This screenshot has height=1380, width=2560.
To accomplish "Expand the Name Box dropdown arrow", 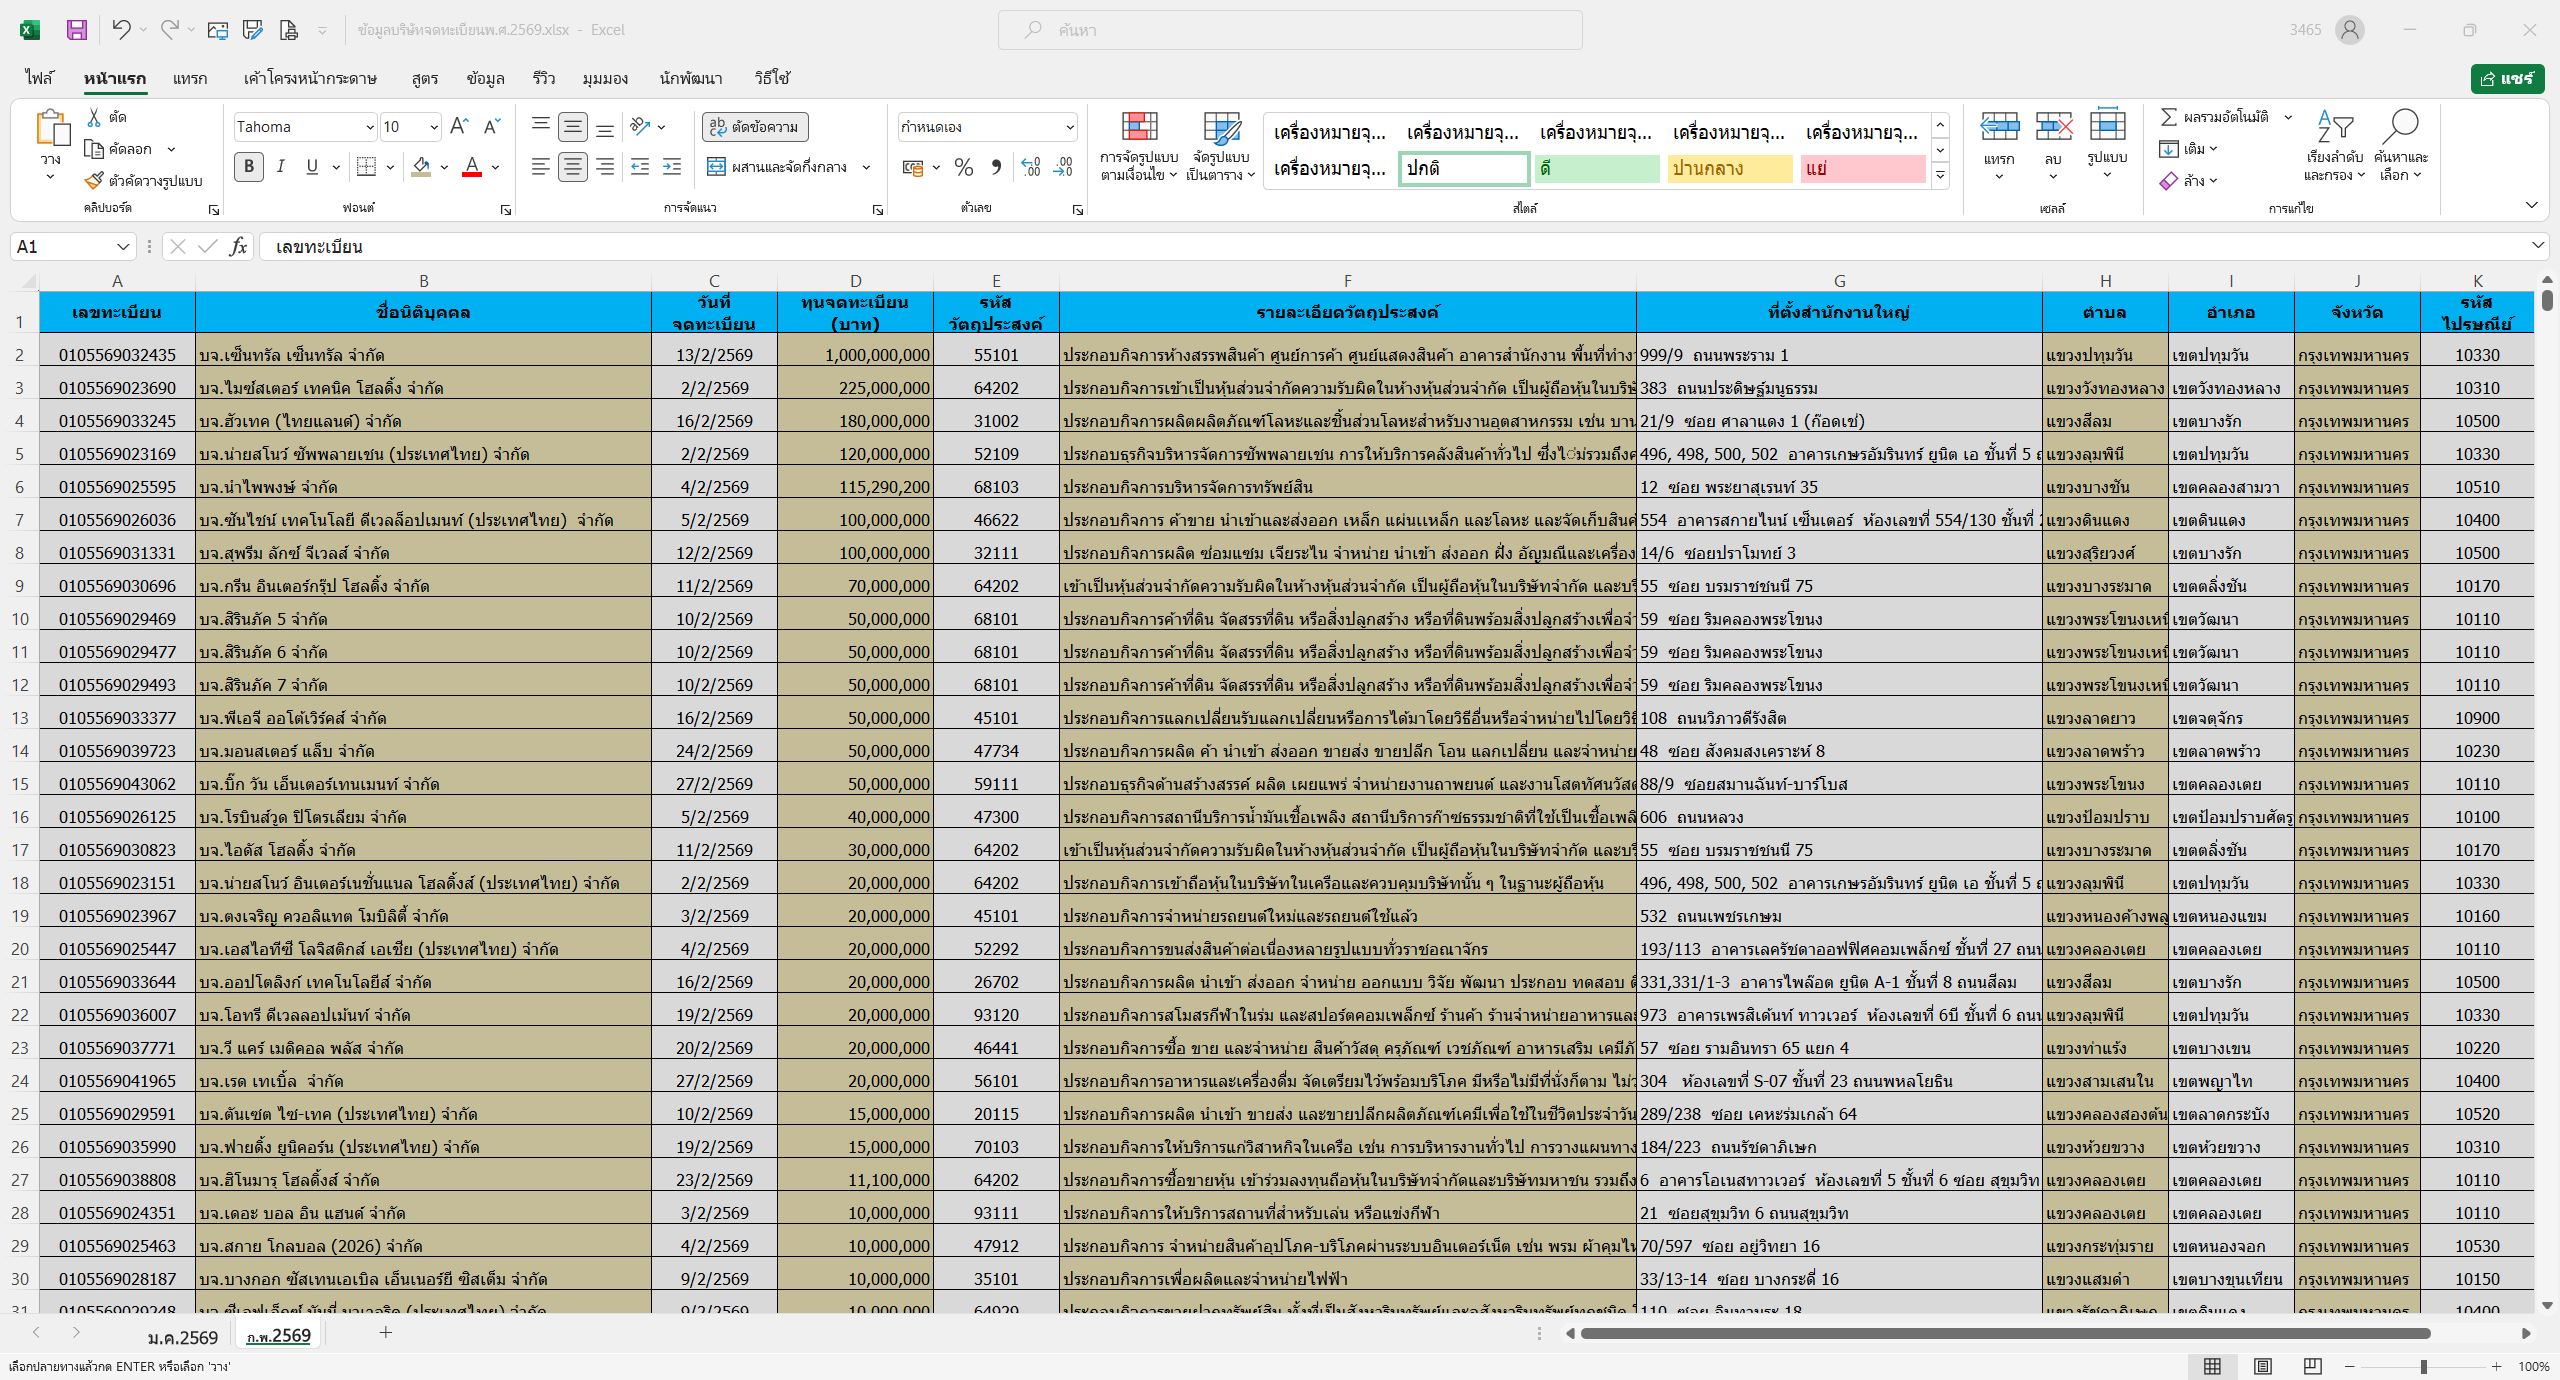I will tap(123, 247).
